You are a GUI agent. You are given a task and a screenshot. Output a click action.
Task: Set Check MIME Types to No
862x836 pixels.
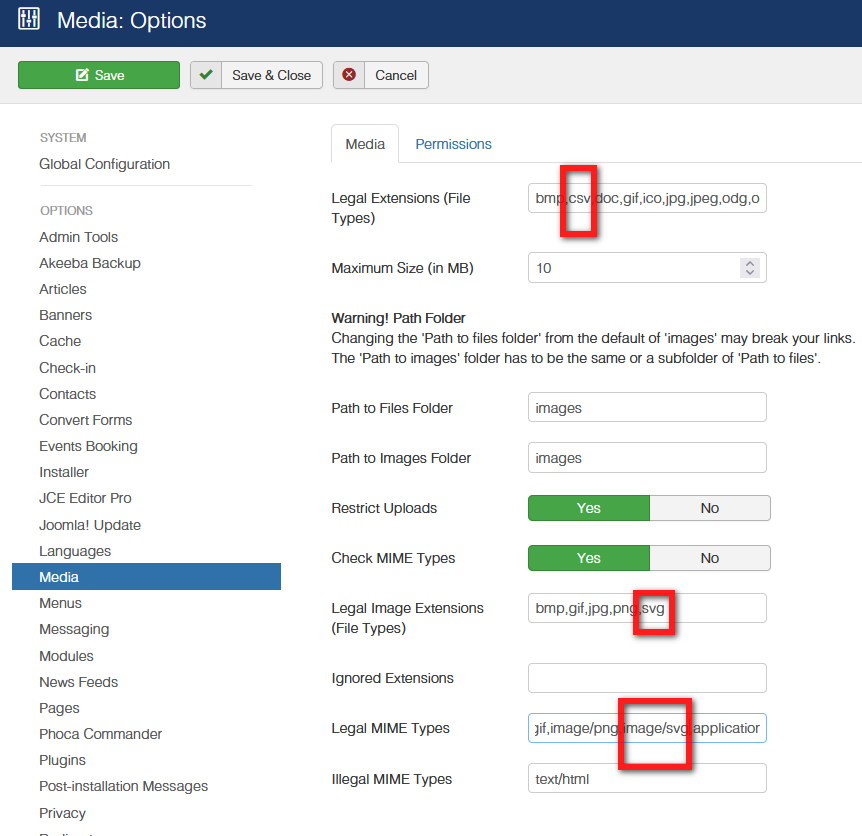coord(709,558)
